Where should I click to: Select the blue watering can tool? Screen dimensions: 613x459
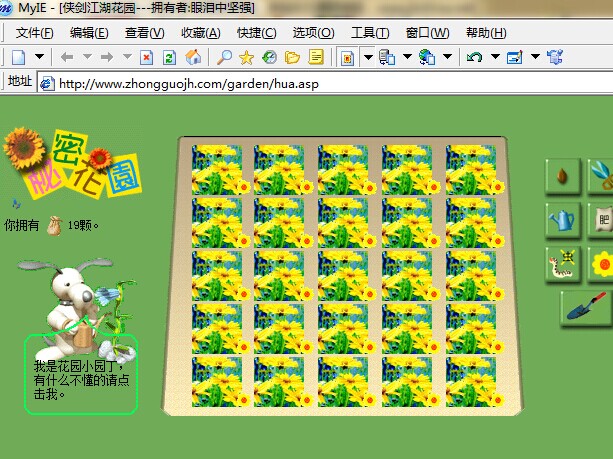tap(563, 220)
